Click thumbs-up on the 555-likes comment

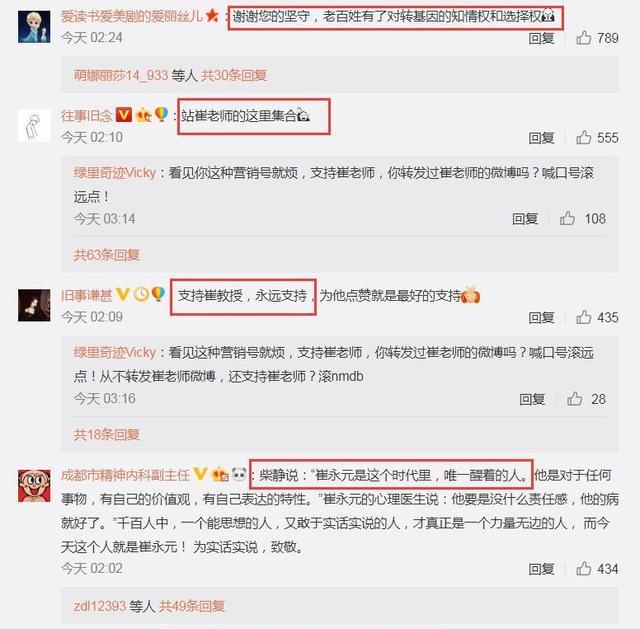pos(584,138)
